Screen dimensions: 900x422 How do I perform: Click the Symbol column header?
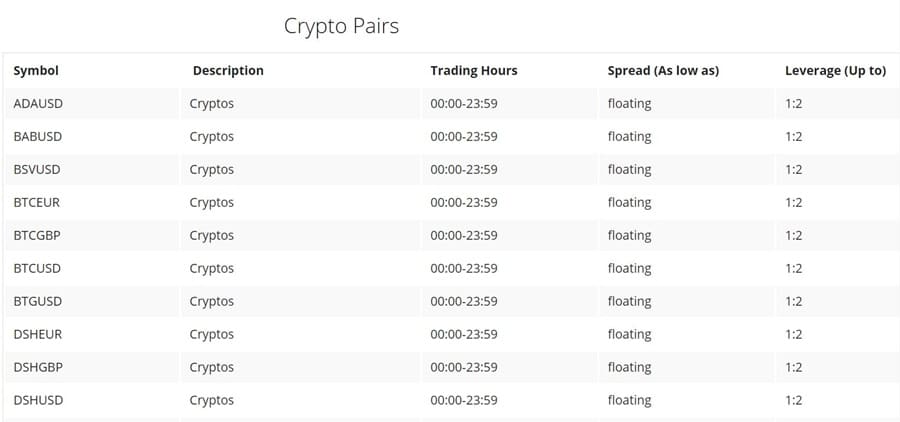pos(36,71)
